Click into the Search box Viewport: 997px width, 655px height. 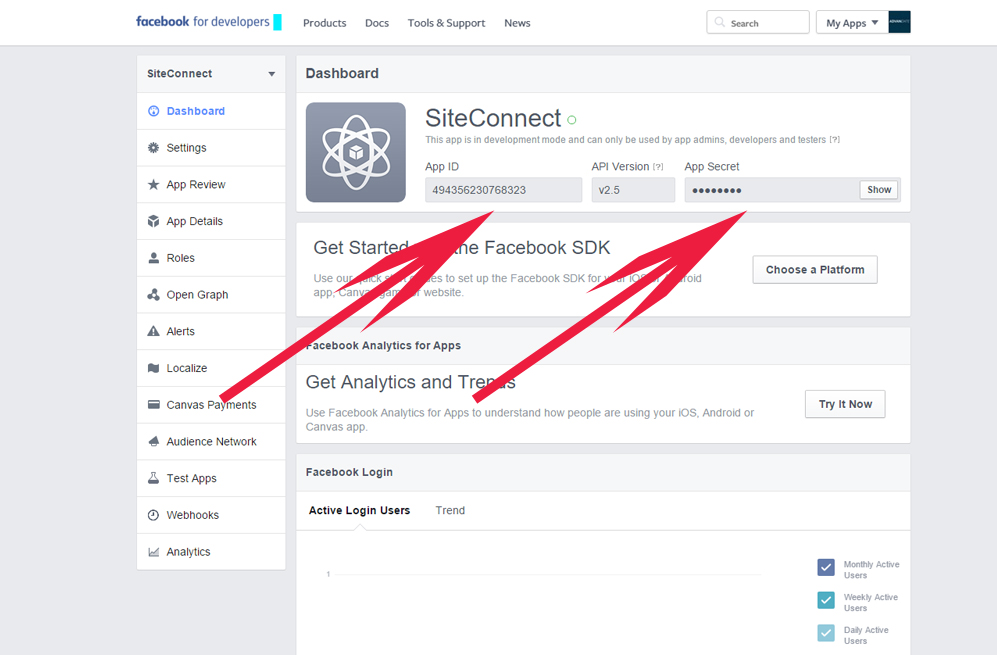758,22
